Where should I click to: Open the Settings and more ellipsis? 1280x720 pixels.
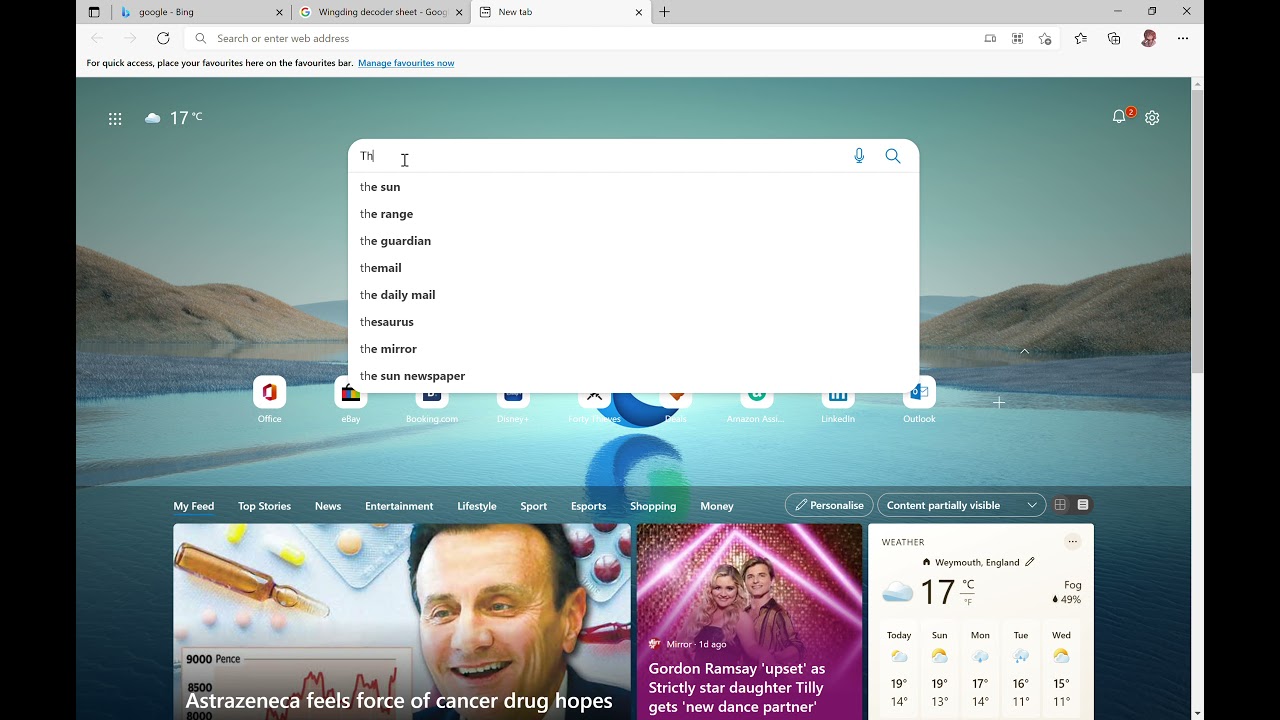(x=1183, y=38)
